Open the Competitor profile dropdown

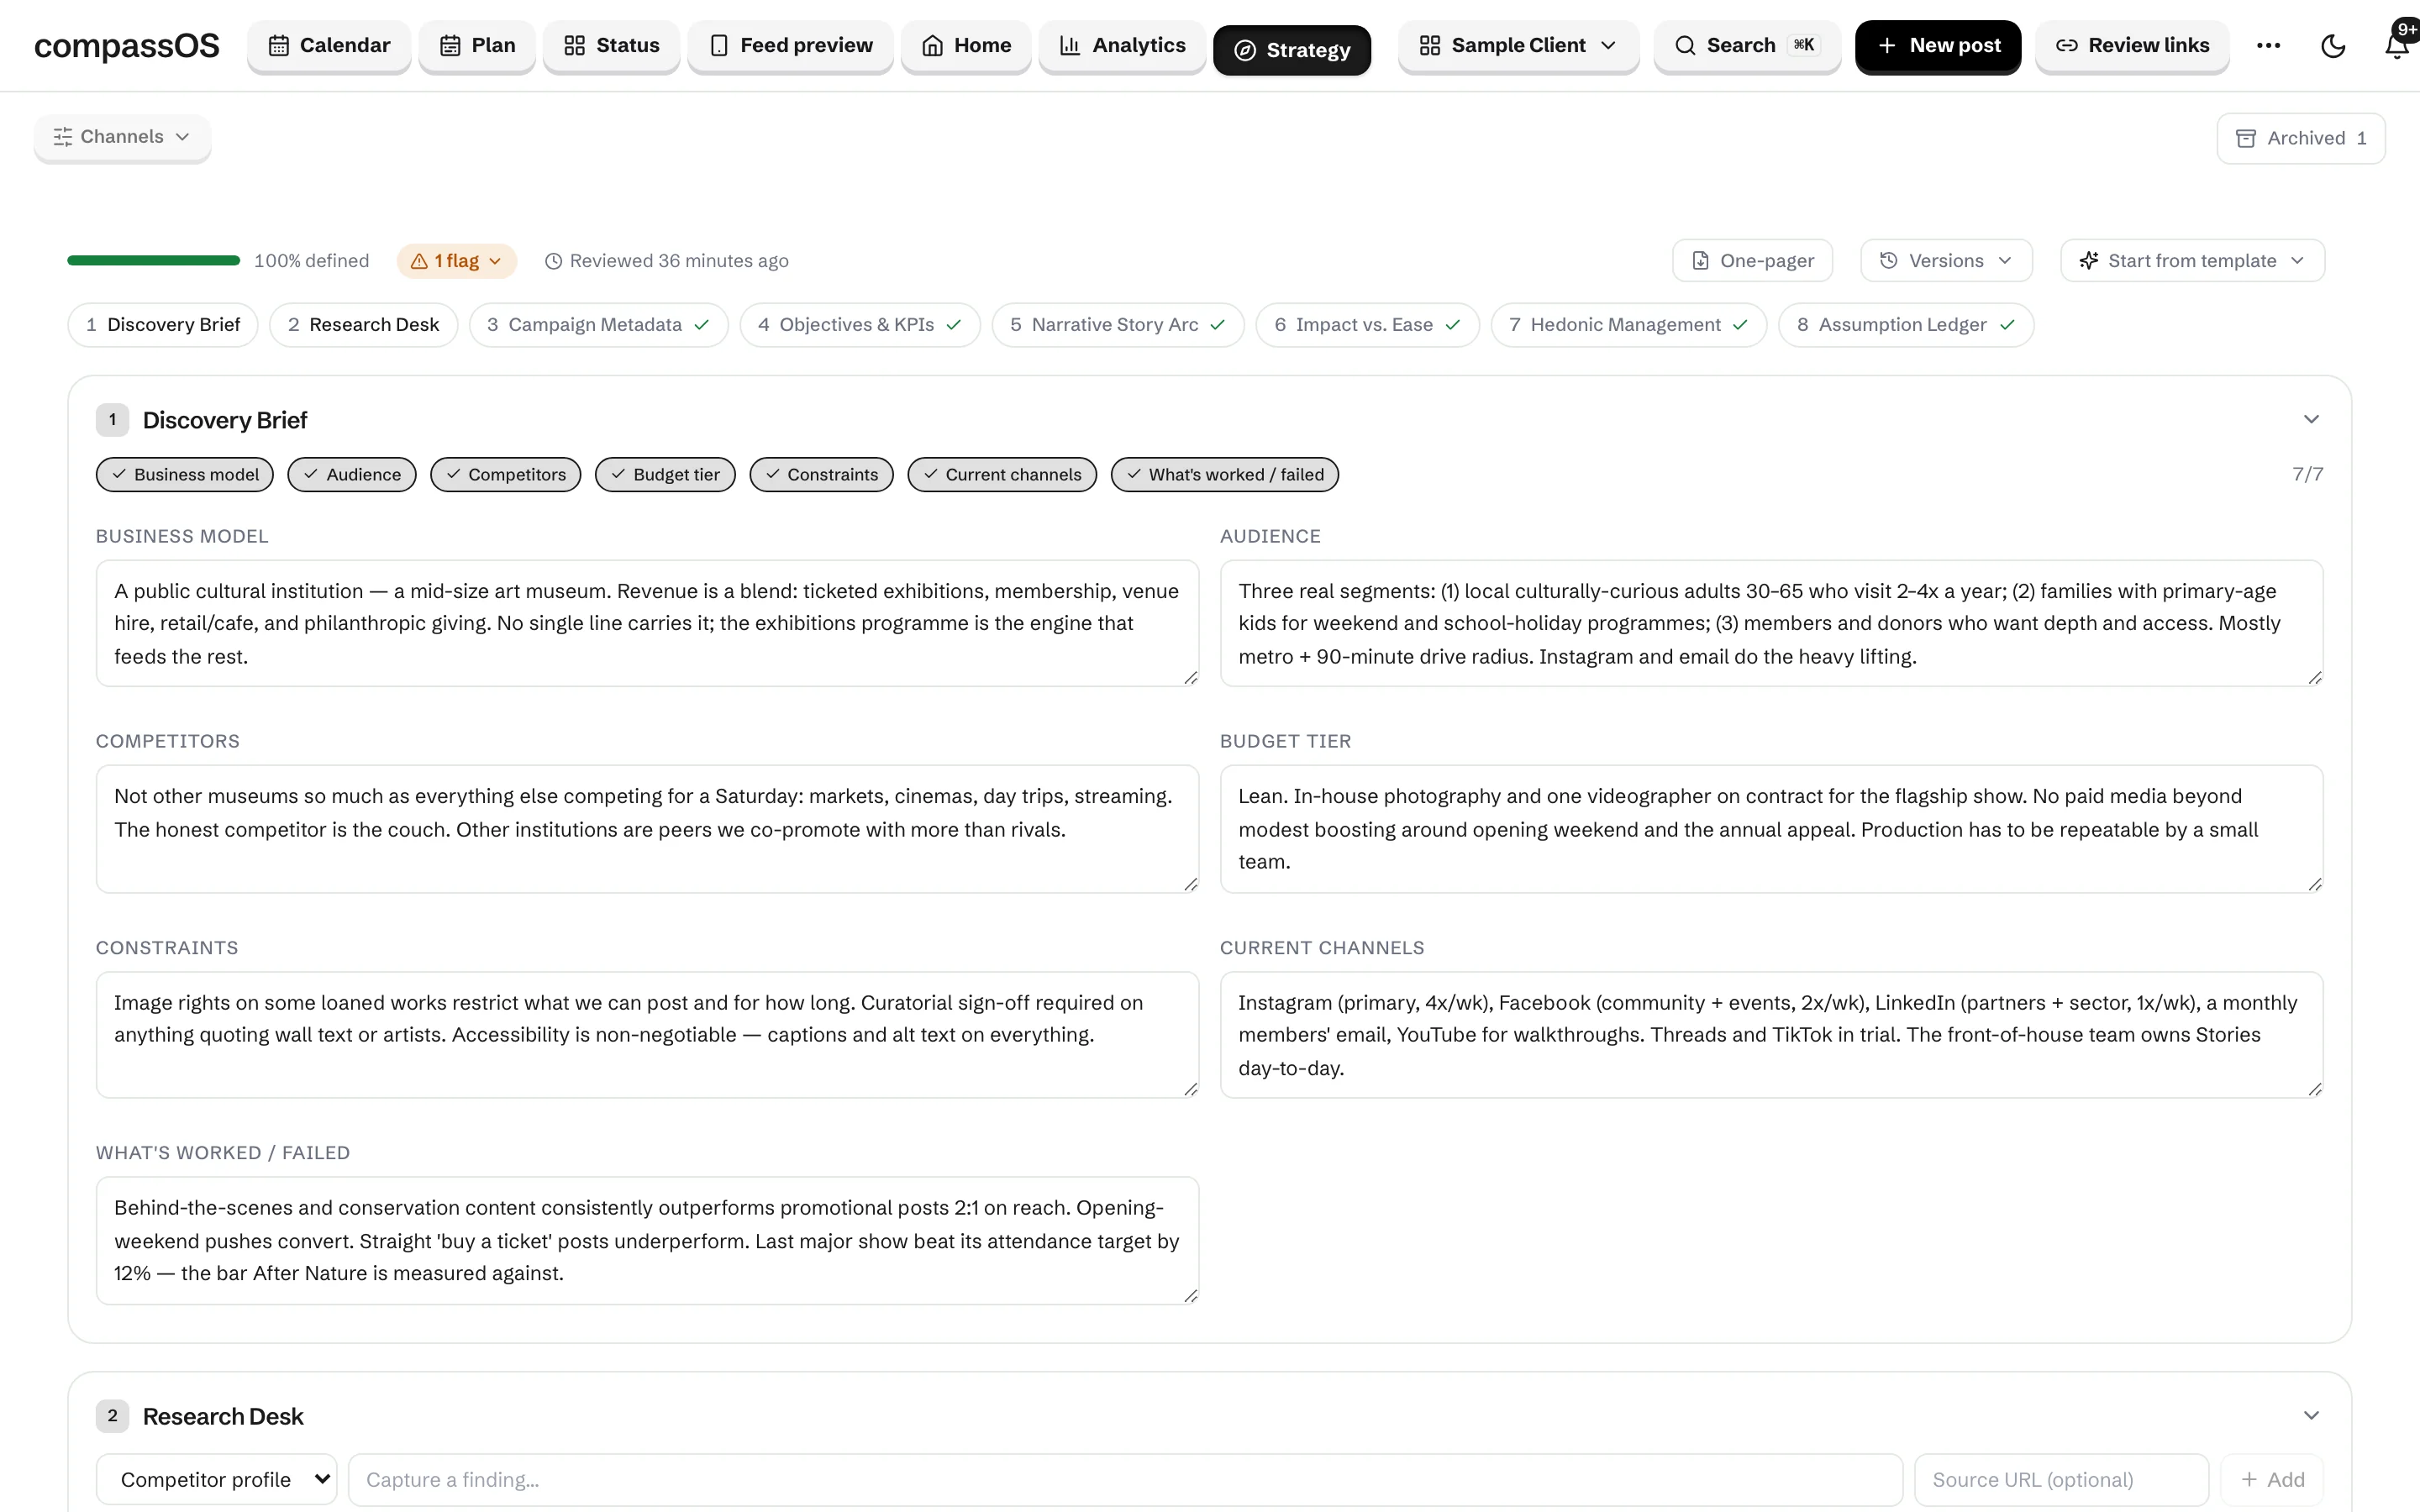coord(216,1480)
